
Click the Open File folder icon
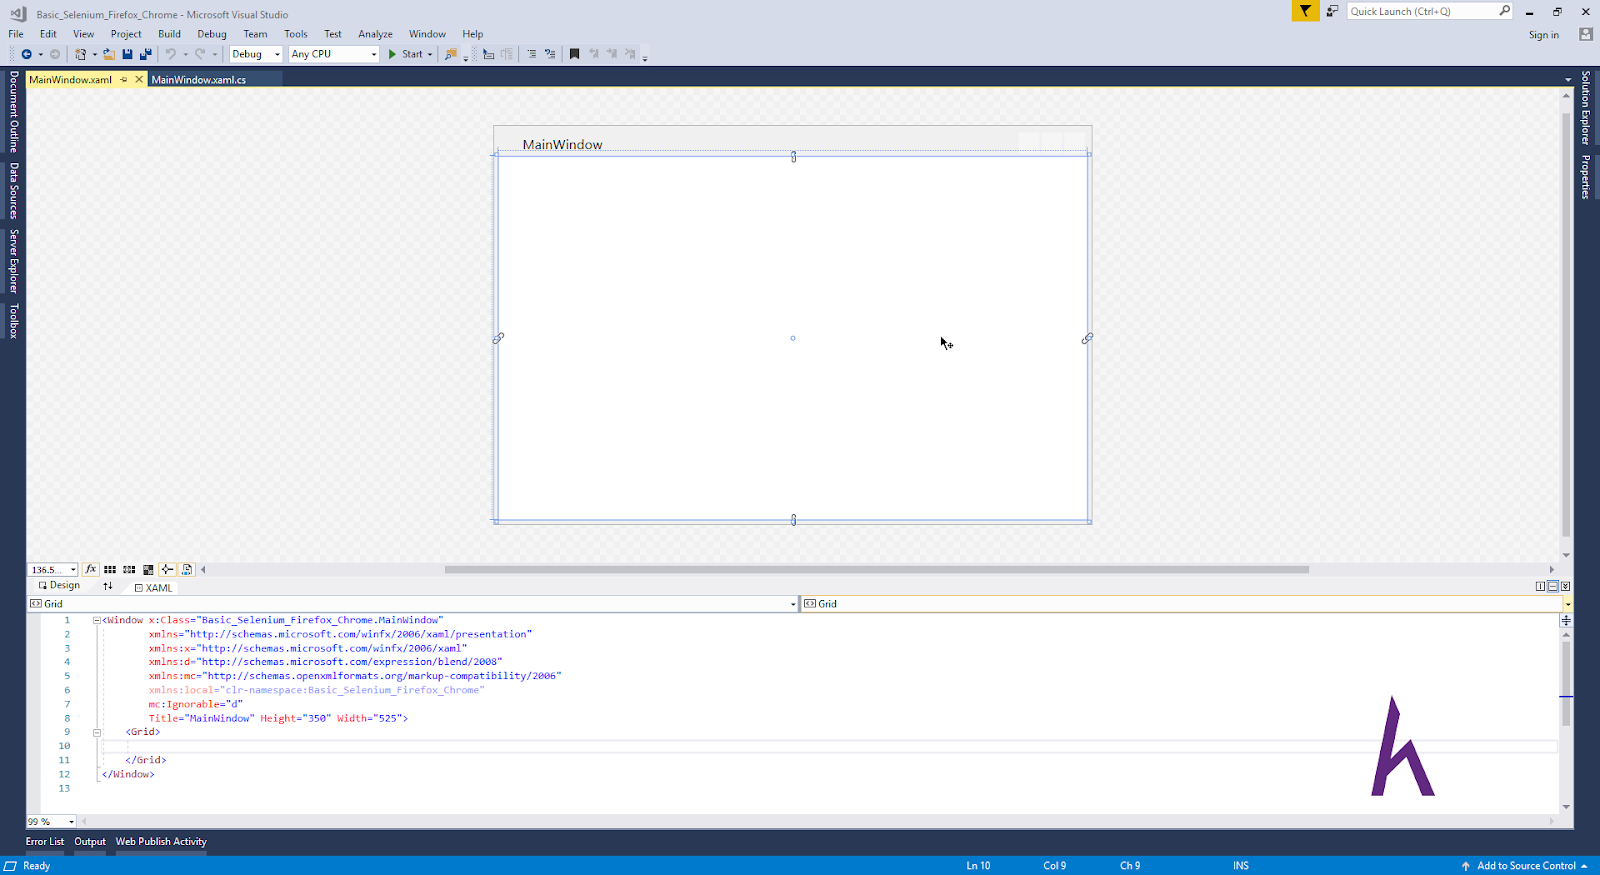[x=109, y=54]
